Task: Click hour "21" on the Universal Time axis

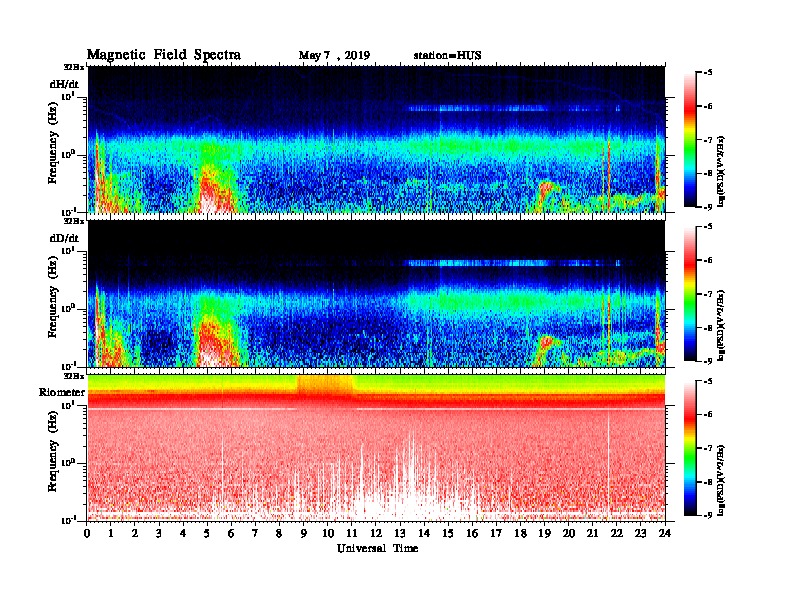Action: click(x=592, y=533)
